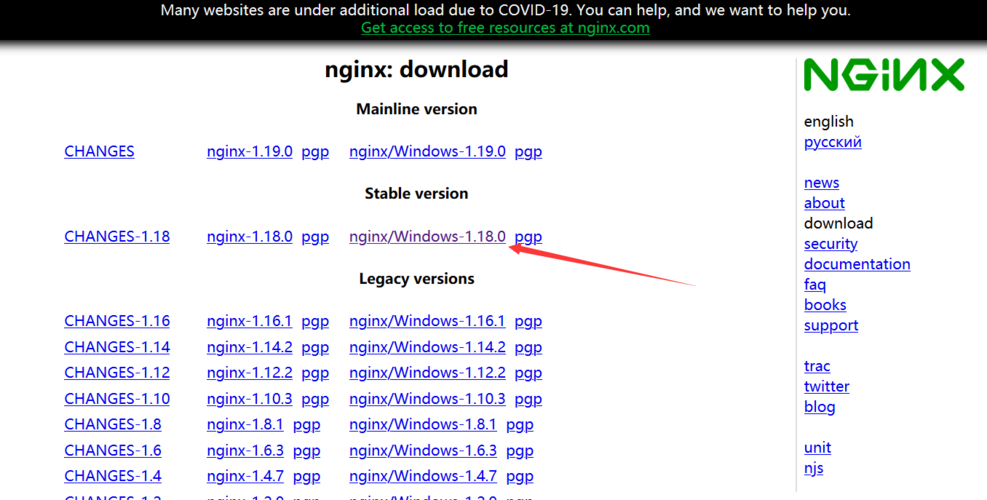The height and width of the screenshot is (500, 987).
Task: Download nginx-1.18.0 source
Action: click(x=249, y=237)
